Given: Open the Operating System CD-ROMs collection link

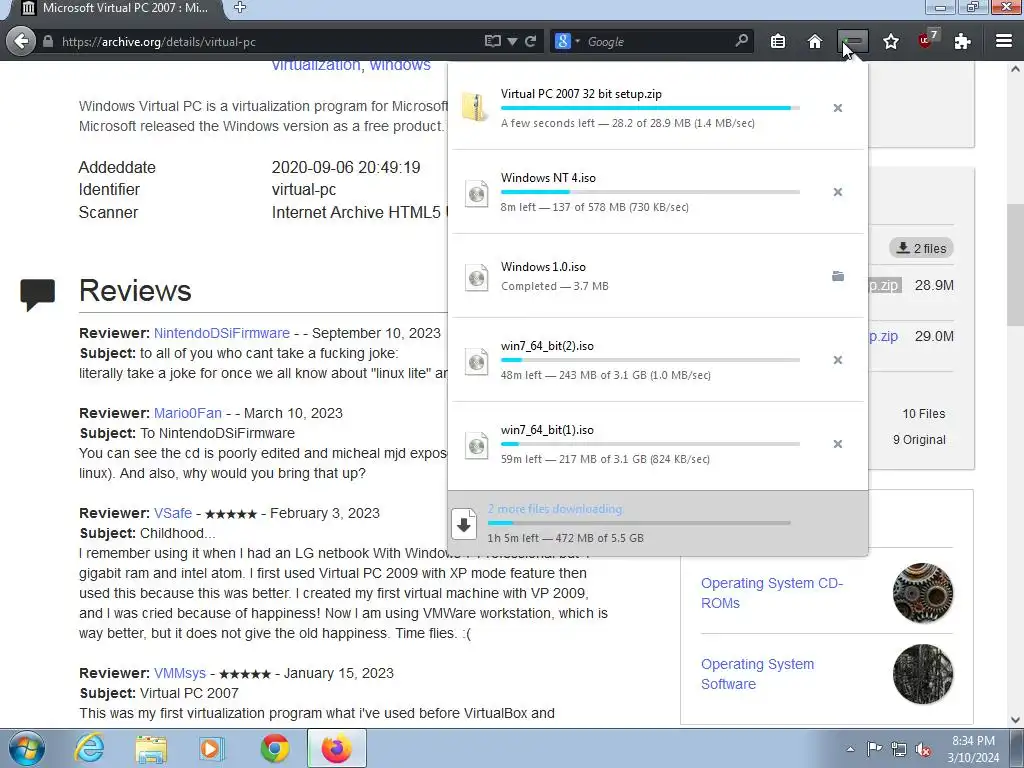Looking at the screenshot, I should (772, 593).
